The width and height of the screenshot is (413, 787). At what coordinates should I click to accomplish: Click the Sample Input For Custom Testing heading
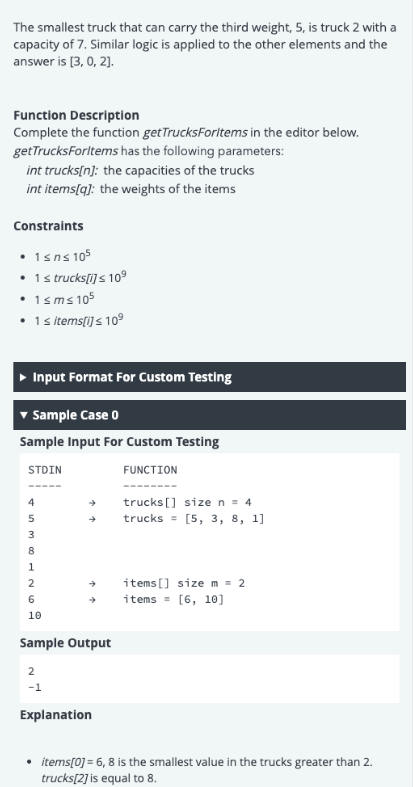pos(119,442)
